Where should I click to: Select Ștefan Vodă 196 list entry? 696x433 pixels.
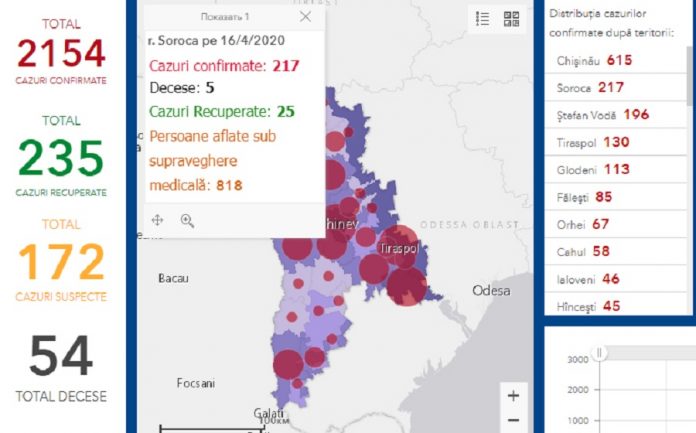603,114
